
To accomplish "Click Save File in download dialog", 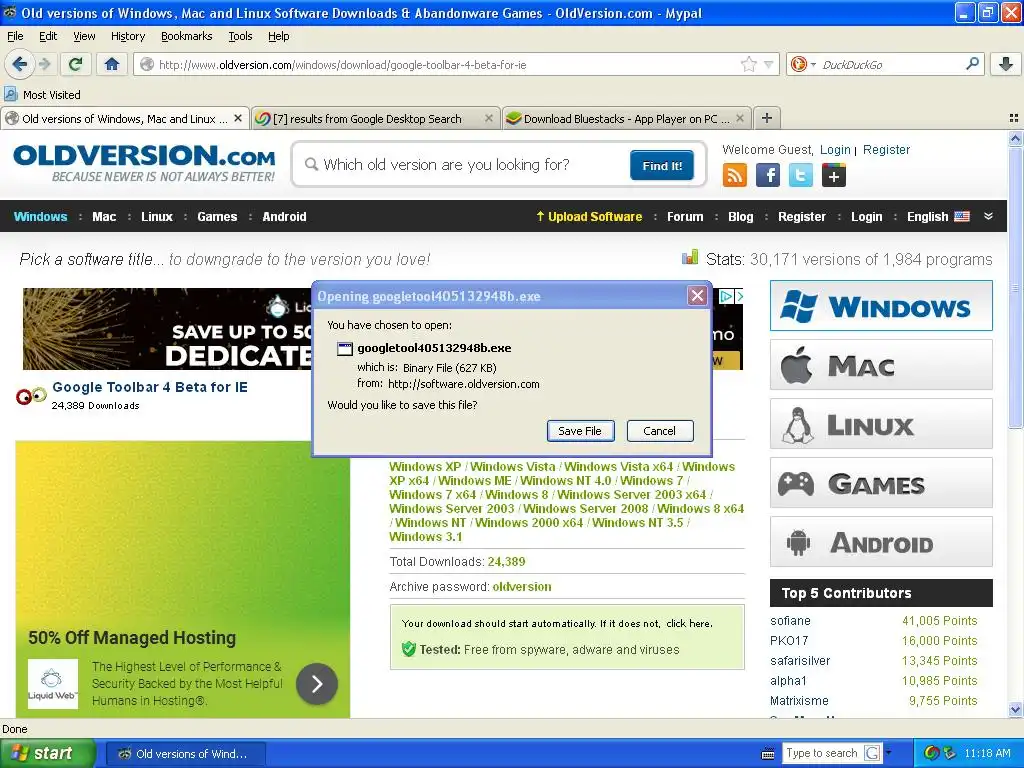I will [x=580, y=430].
